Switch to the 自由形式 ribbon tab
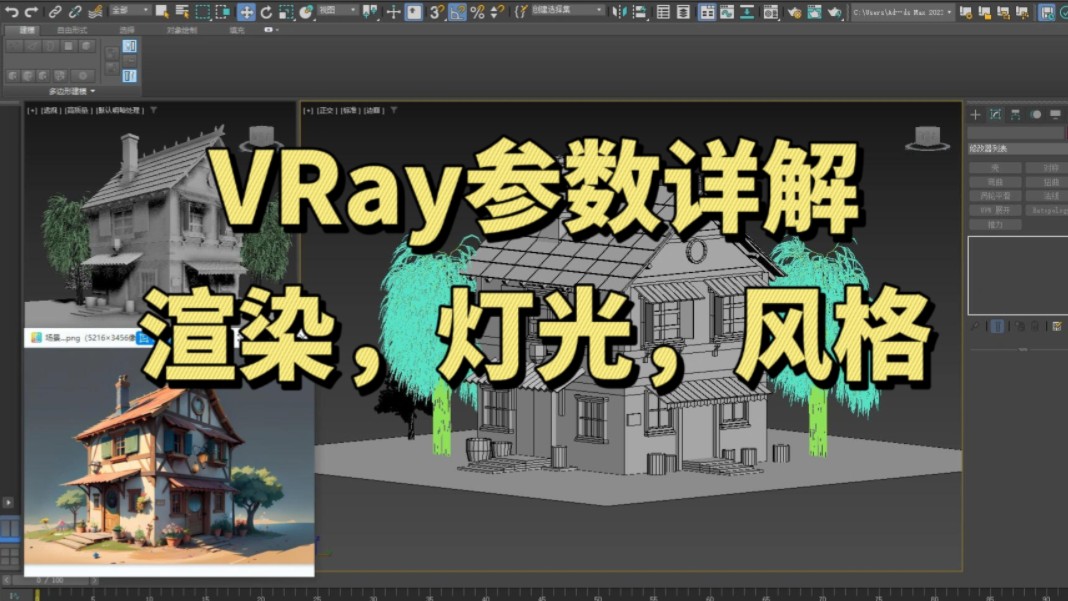Screen dimensions: 1068x601 (x=72, y=30)
